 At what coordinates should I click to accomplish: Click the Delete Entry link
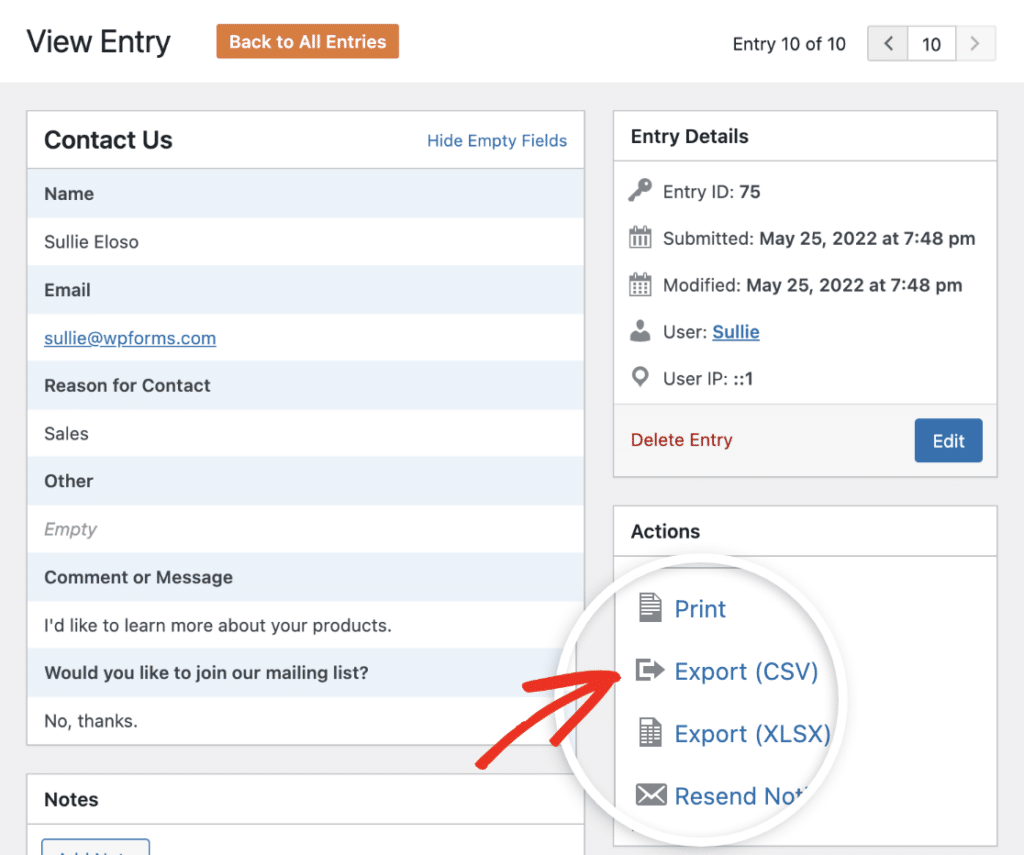(x=681, y=440)
